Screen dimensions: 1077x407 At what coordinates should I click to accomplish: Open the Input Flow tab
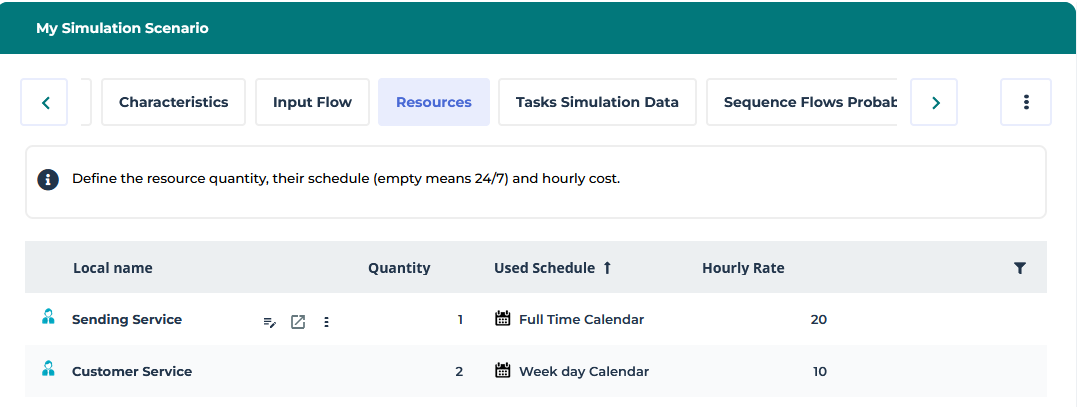click(x=312, y=102)
